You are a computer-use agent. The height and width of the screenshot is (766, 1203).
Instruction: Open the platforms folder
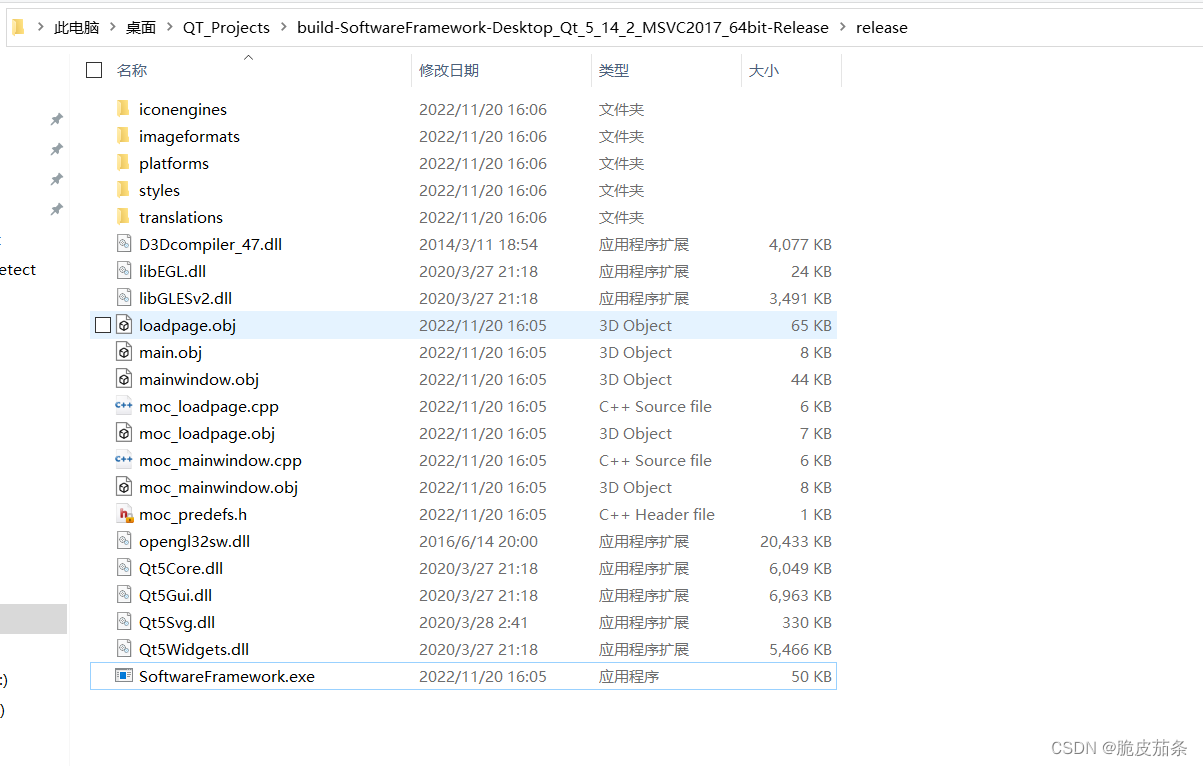[173, 162]
